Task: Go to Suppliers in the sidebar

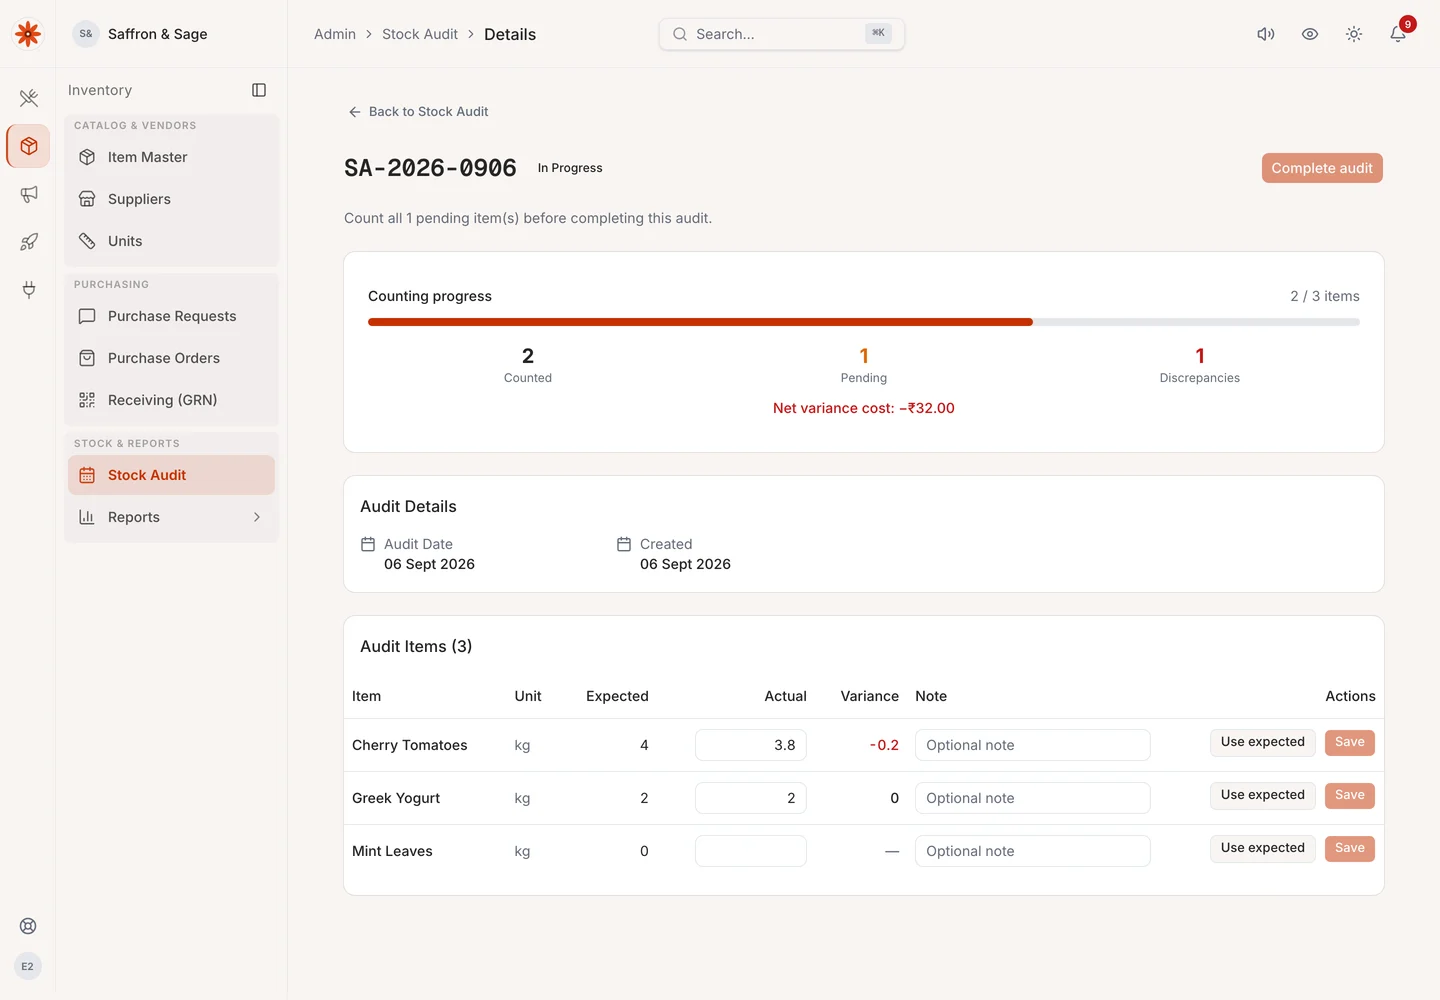Action: [171, 199]
